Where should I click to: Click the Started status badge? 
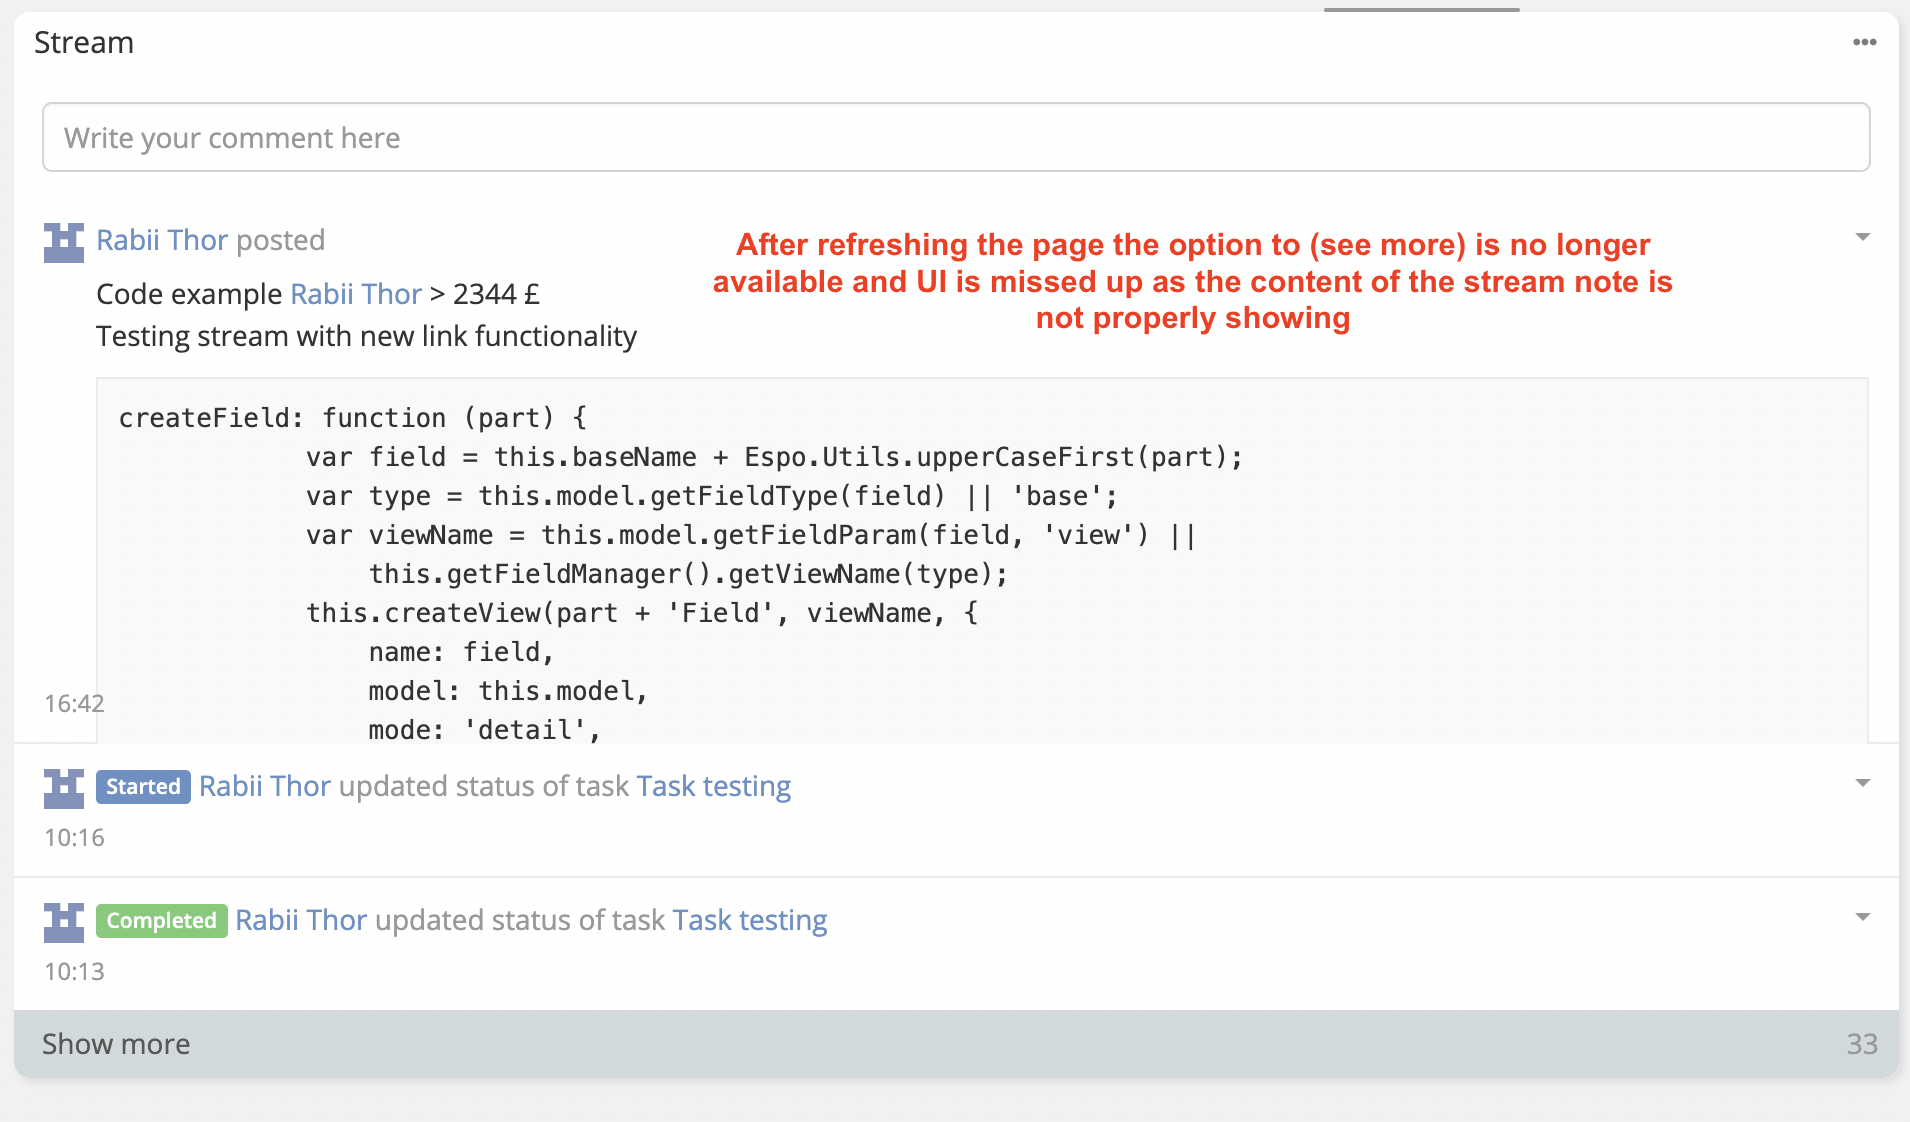(143, 787)
